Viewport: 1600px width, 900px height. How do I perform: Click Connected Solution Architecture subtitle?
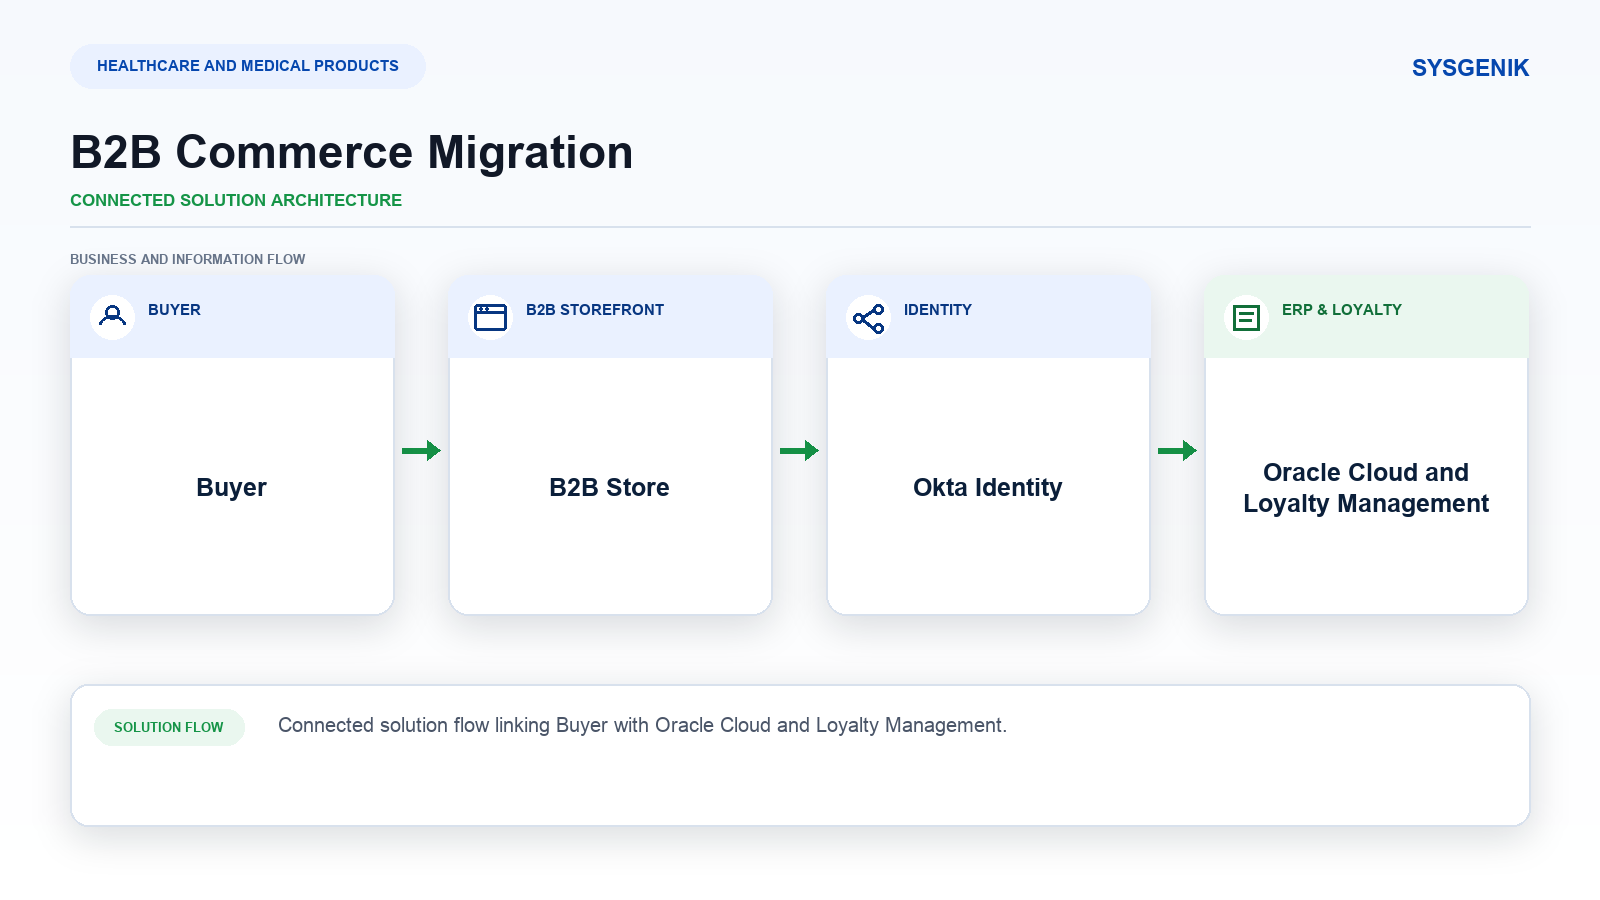[x=236, y=200]
